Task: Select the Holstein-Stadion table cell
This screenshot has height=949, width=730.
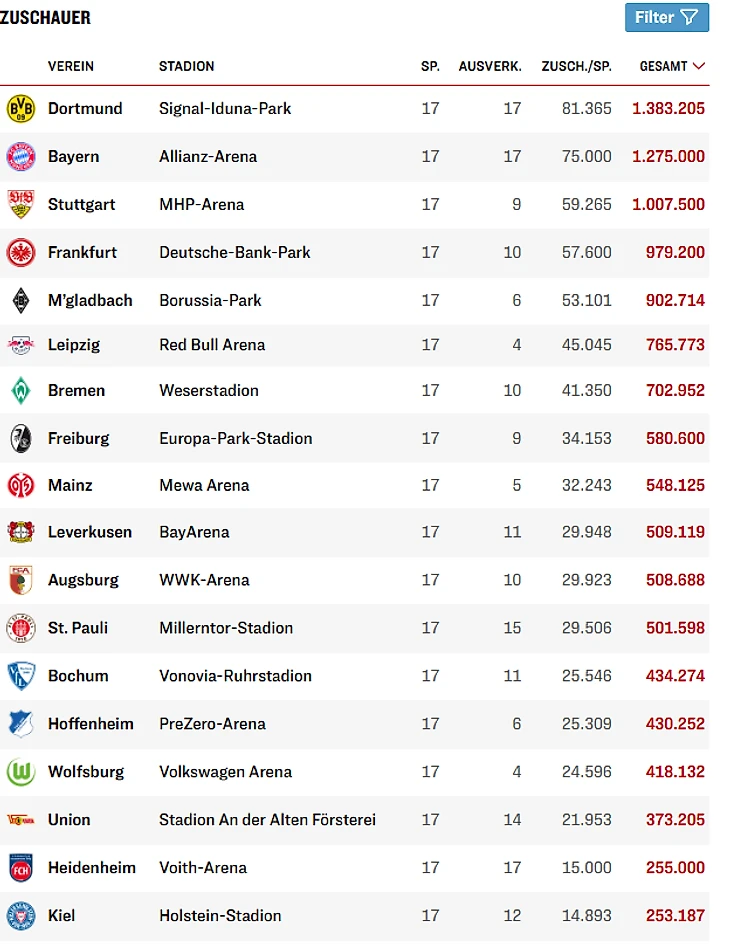Action: pyautogui.click(x=220, y=915)
